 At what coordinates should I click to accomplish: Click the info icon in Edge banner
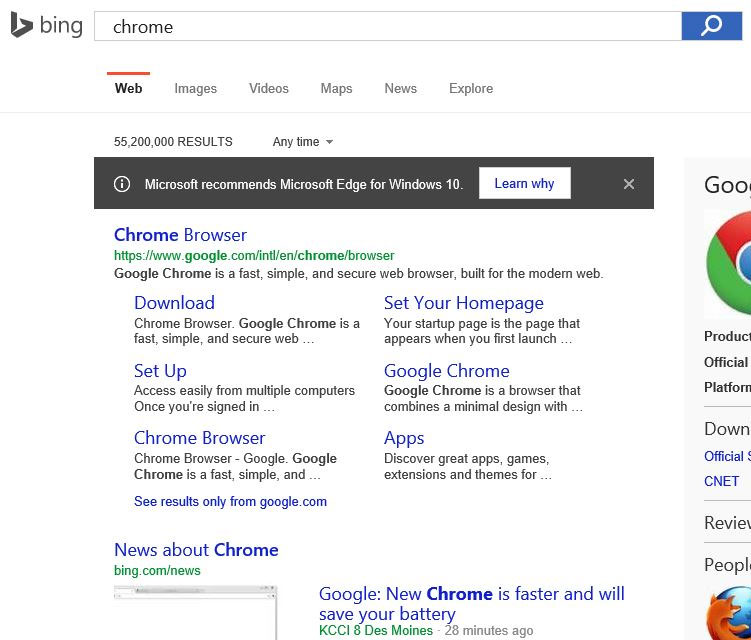(x=122, y=184)
